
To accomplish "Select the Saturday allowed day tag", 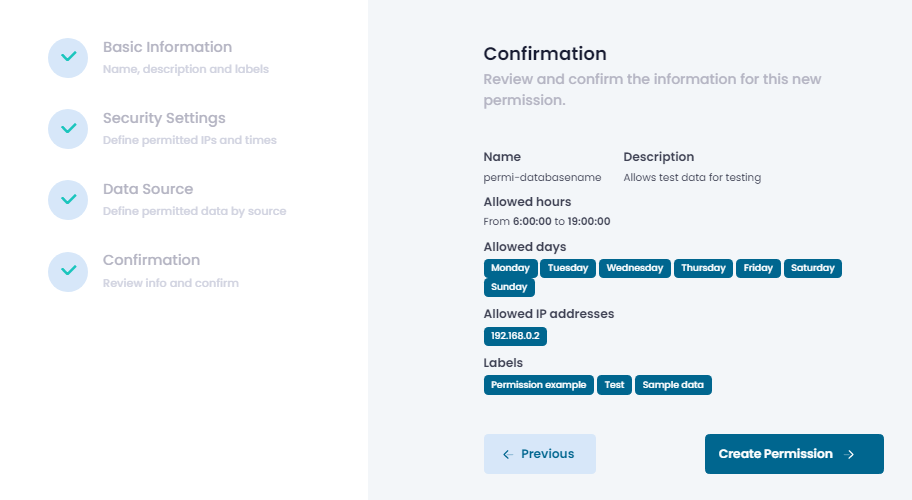I will (812, 268).
